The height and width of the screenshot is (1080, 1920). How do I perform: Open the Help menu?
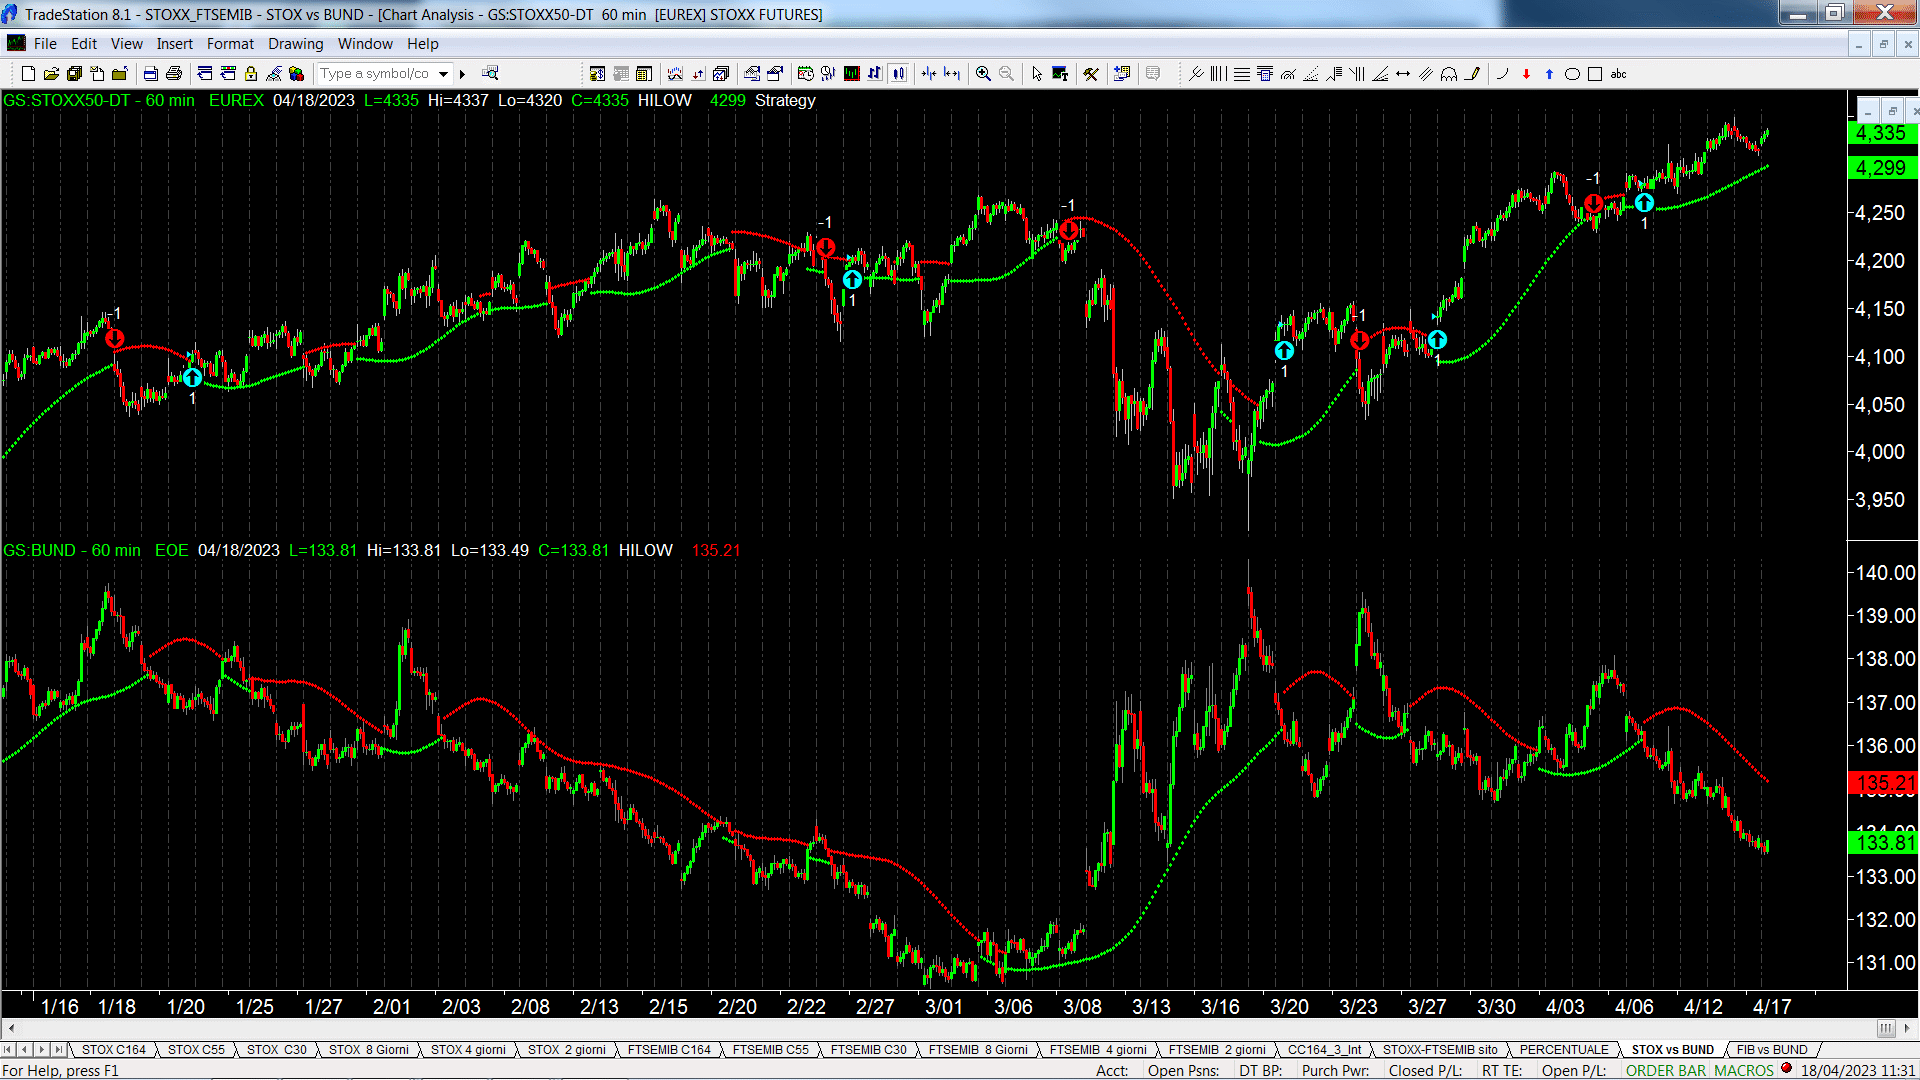(x=423, y=44)
